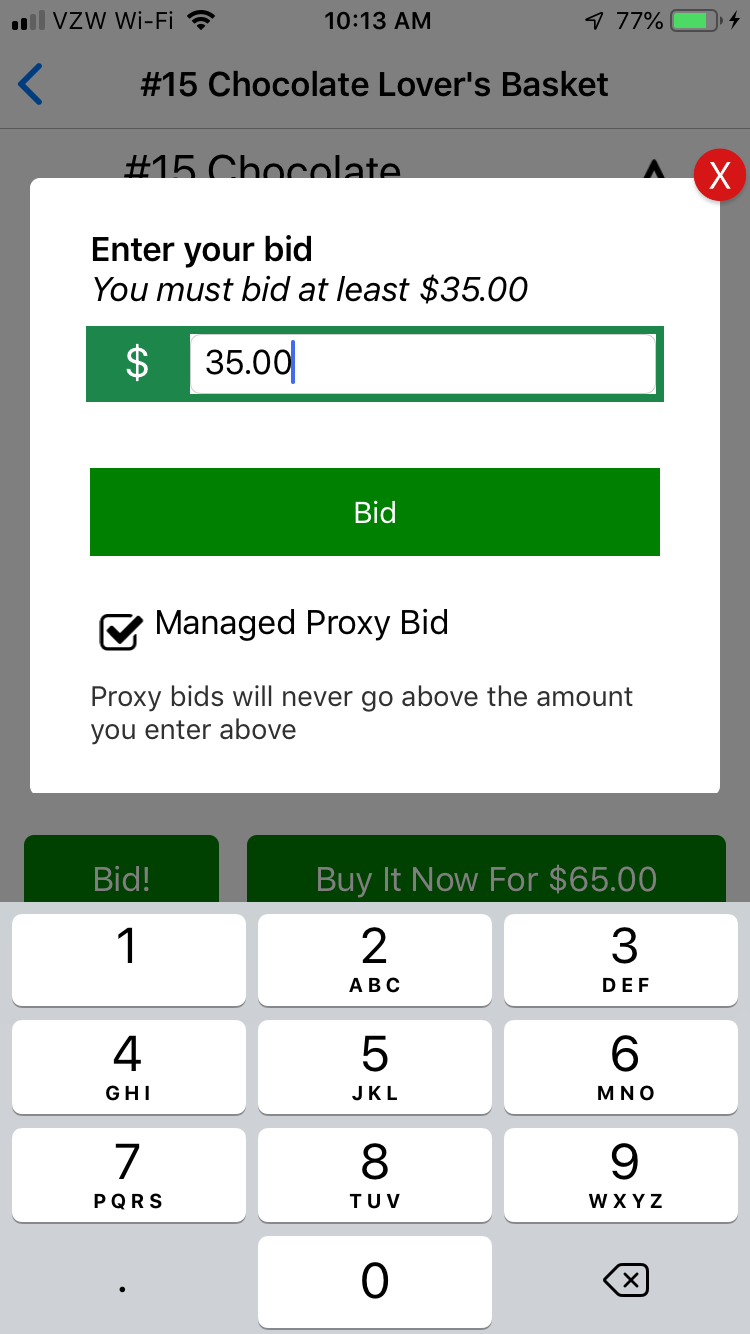This screenshot has height=1334, width=750.
Task: Collapse the item title chevron arrow
Action: tap(653, 172)
